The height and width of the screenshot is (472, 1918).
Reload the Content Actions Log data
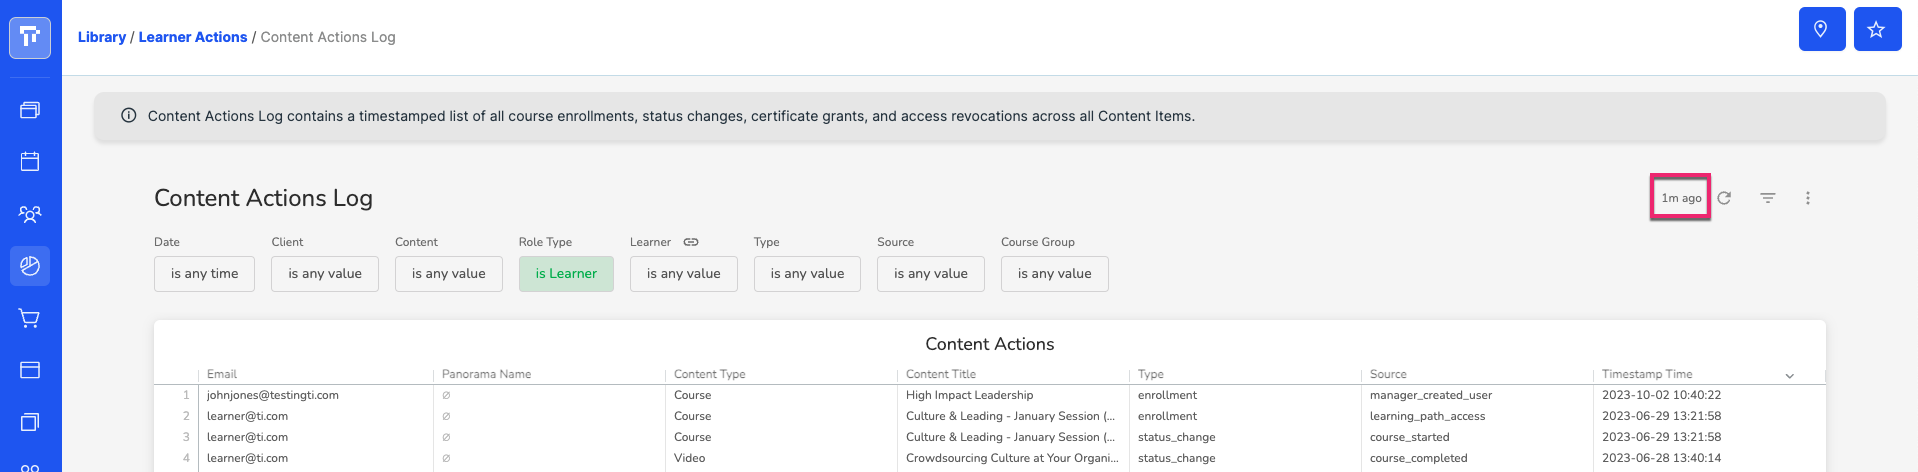point(1724,198)
